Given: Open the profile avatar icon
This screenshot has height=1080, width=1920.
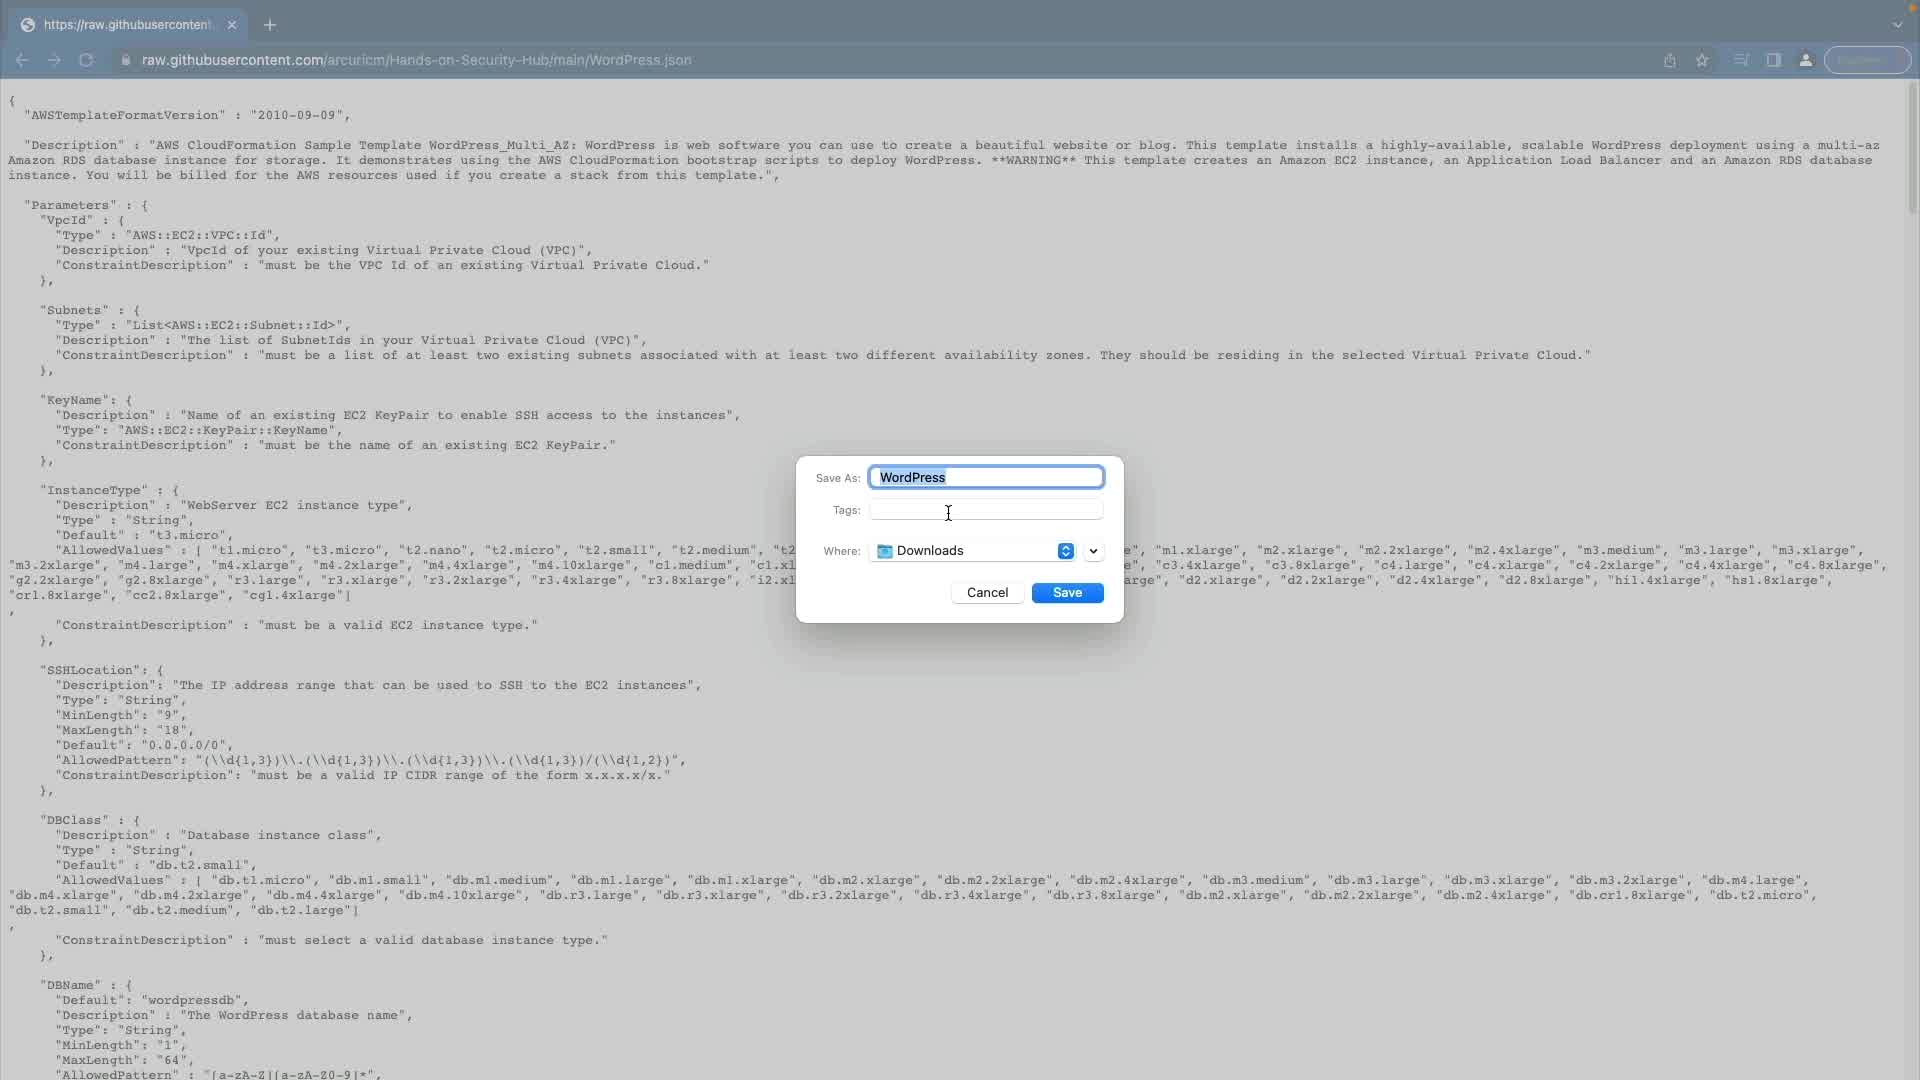Looking at the screenshot, I should (x=1806, y=60).
